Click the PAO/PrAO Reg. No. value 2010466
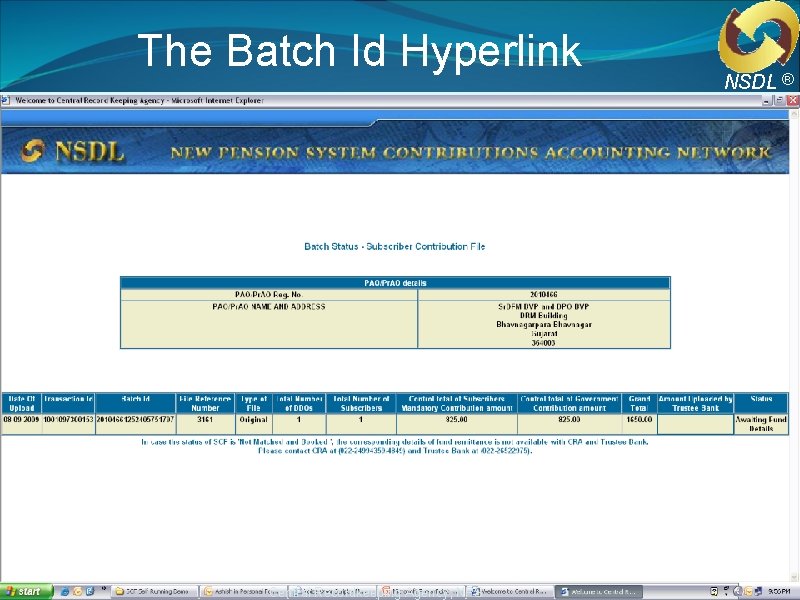 (x=543, y=295)
